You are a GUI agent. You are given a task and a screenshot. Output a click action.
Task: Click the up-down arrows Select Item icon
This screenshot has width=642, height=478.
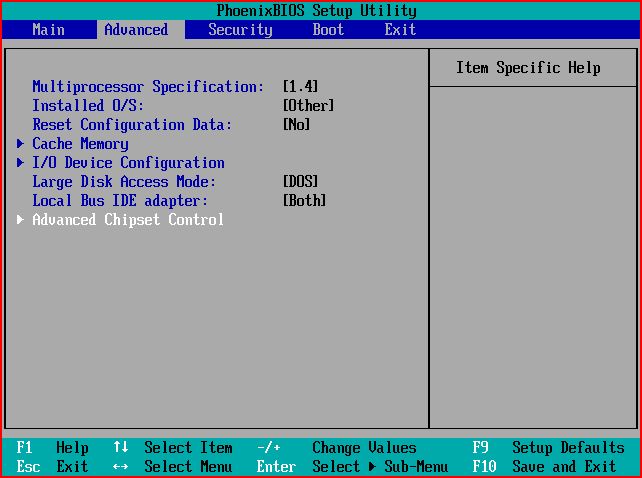120,447
